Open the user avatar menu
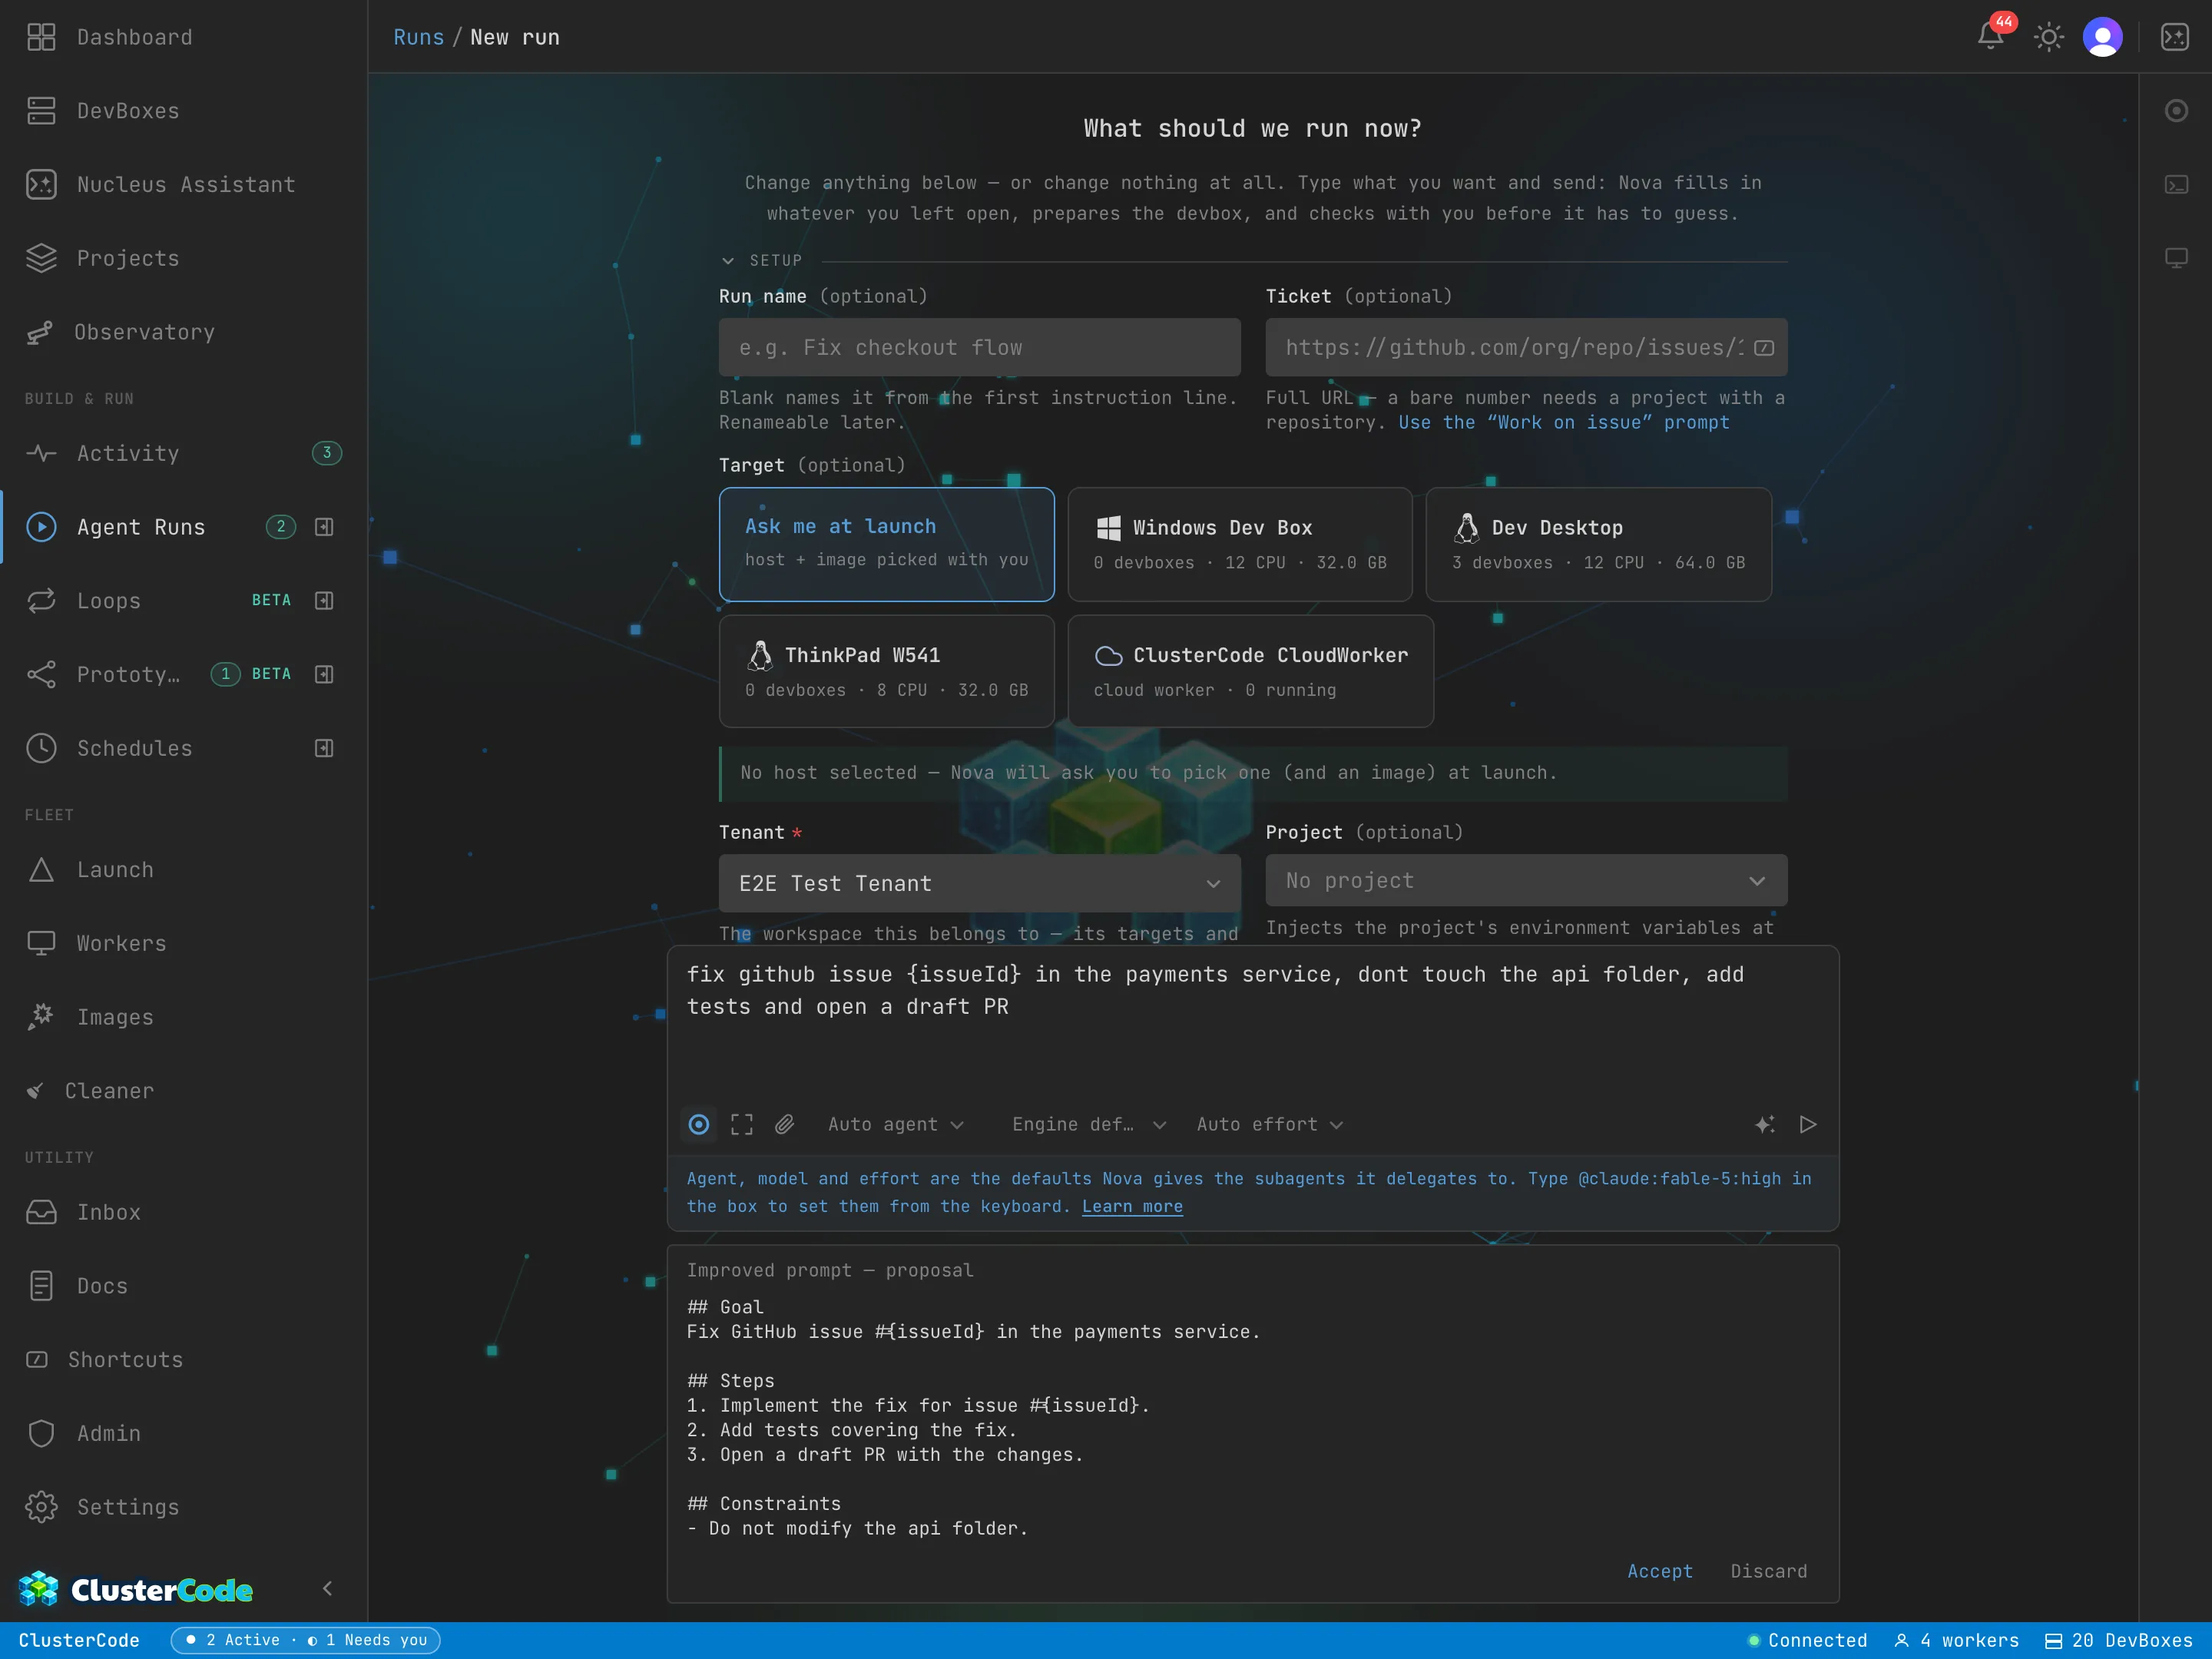This screenshot has height=1659, width=2212. 2102,37
